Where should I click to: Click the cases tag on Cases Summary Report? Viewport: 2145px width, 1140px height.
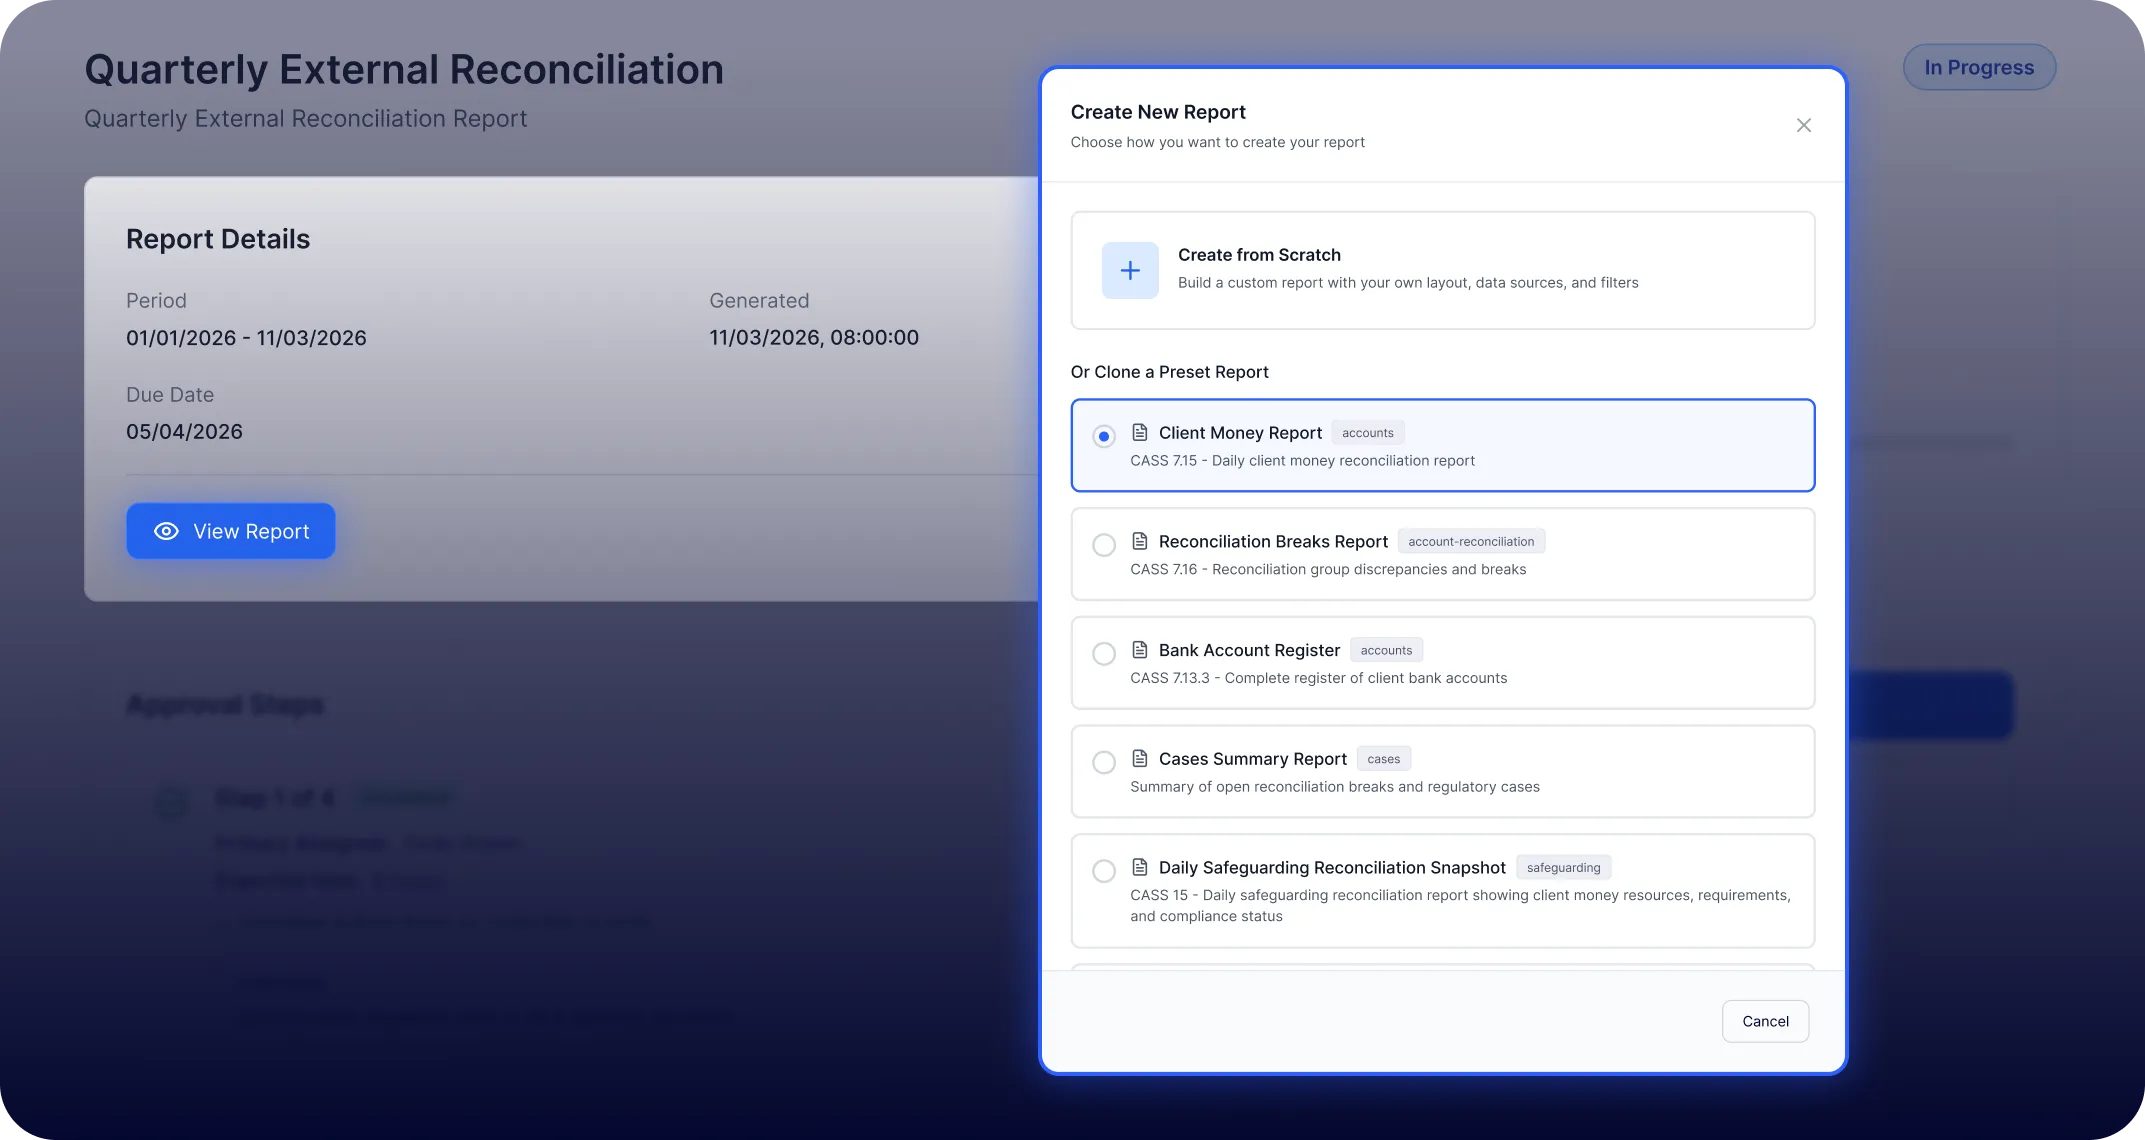pyautogui.click(x=1383, y=759)
